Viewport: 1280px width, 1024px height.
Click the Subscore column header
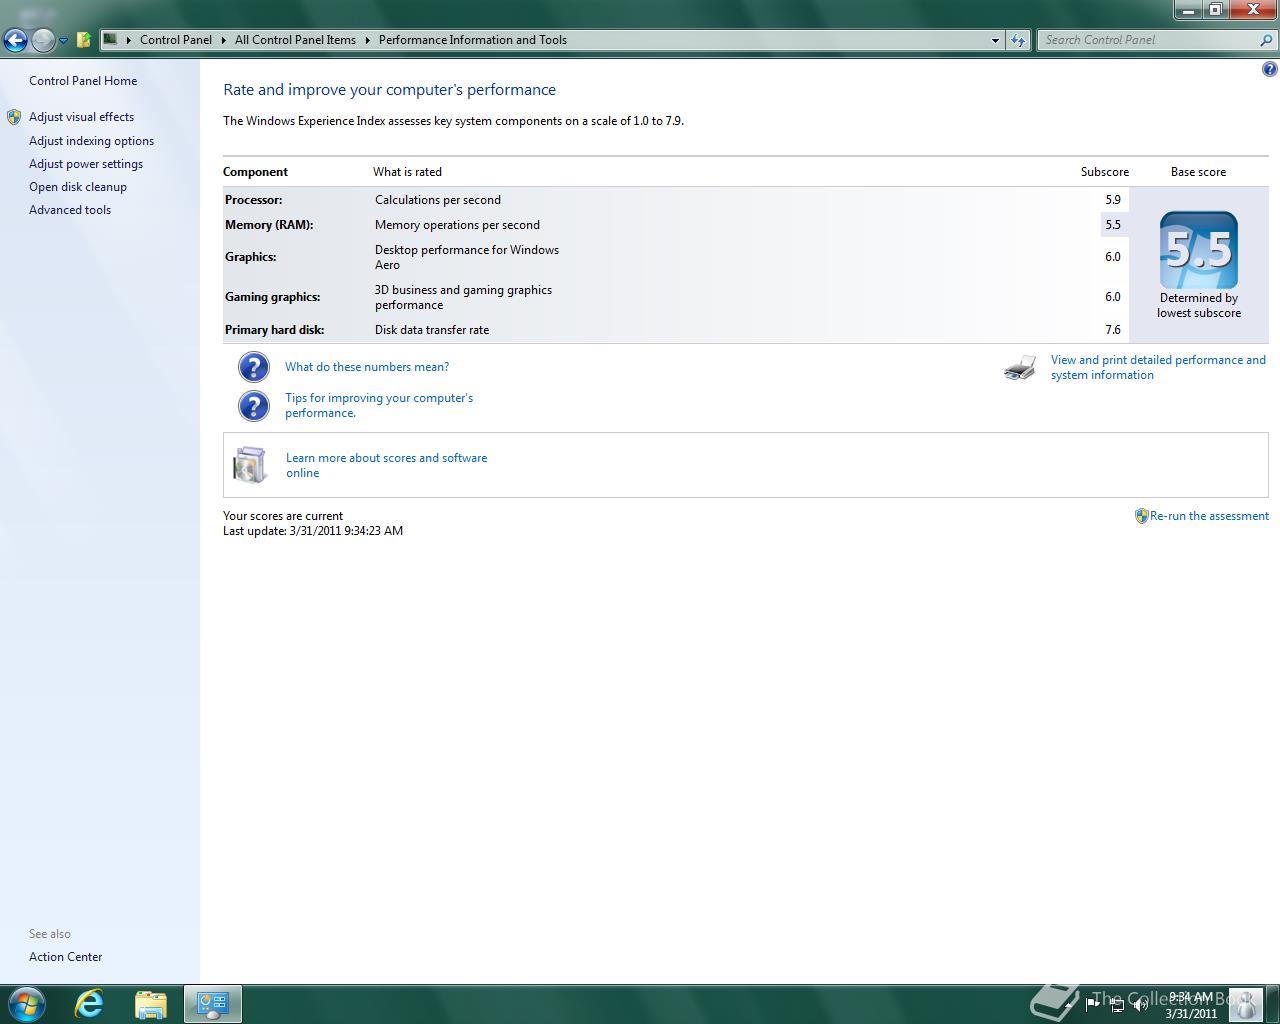(1104, 172)
